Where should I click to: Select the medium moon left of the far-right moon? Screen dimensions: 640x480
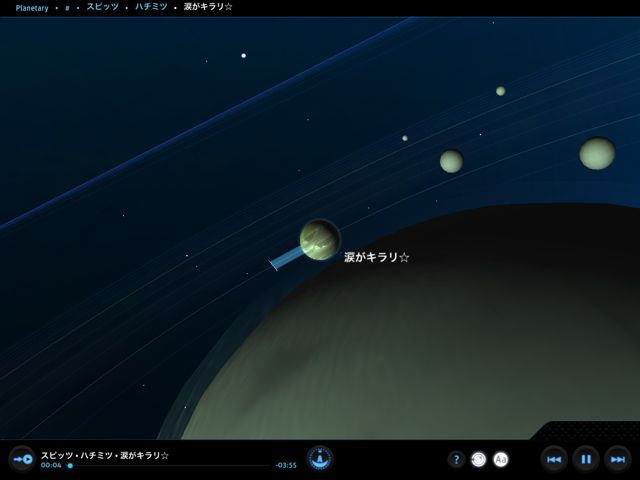click(x=451, y=161)
